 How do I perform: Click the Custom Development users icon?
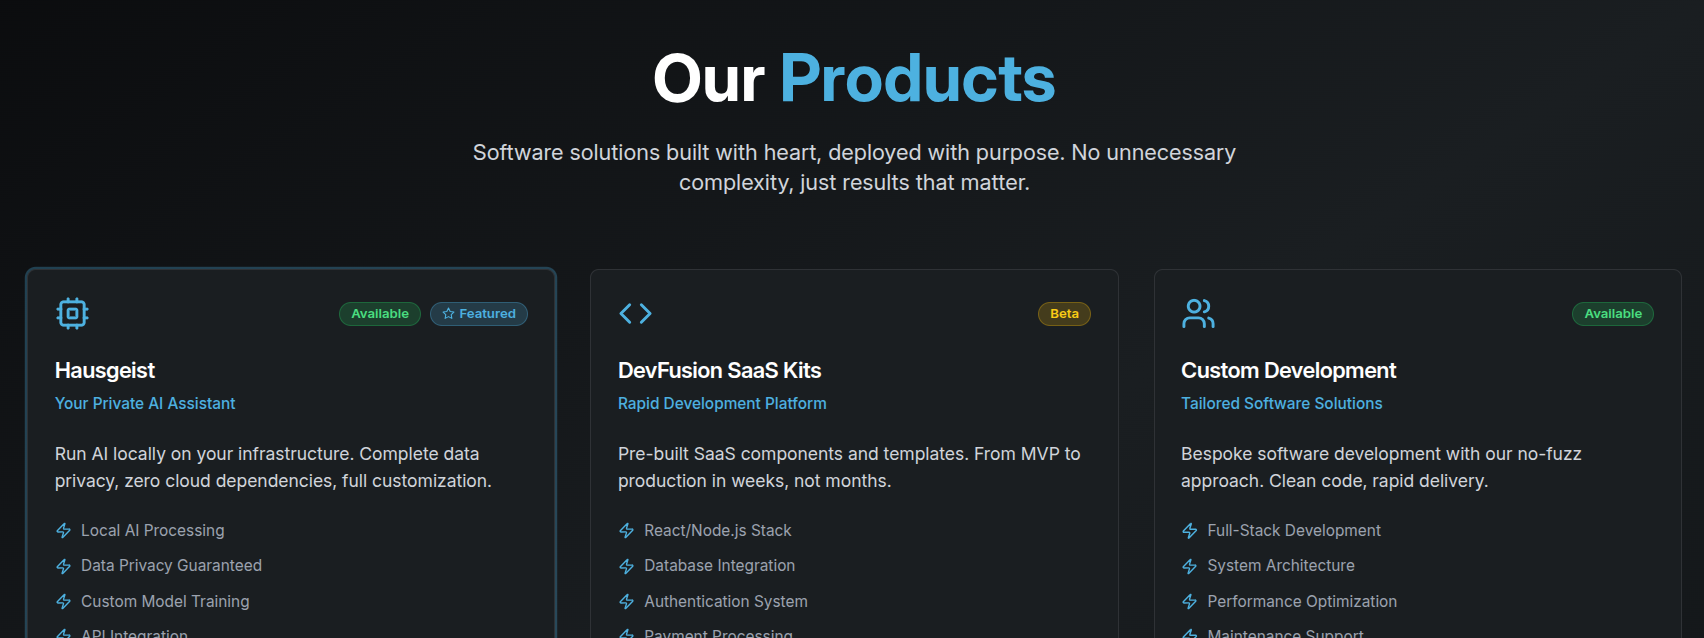pyautogui.click(x=1198, y=313)
